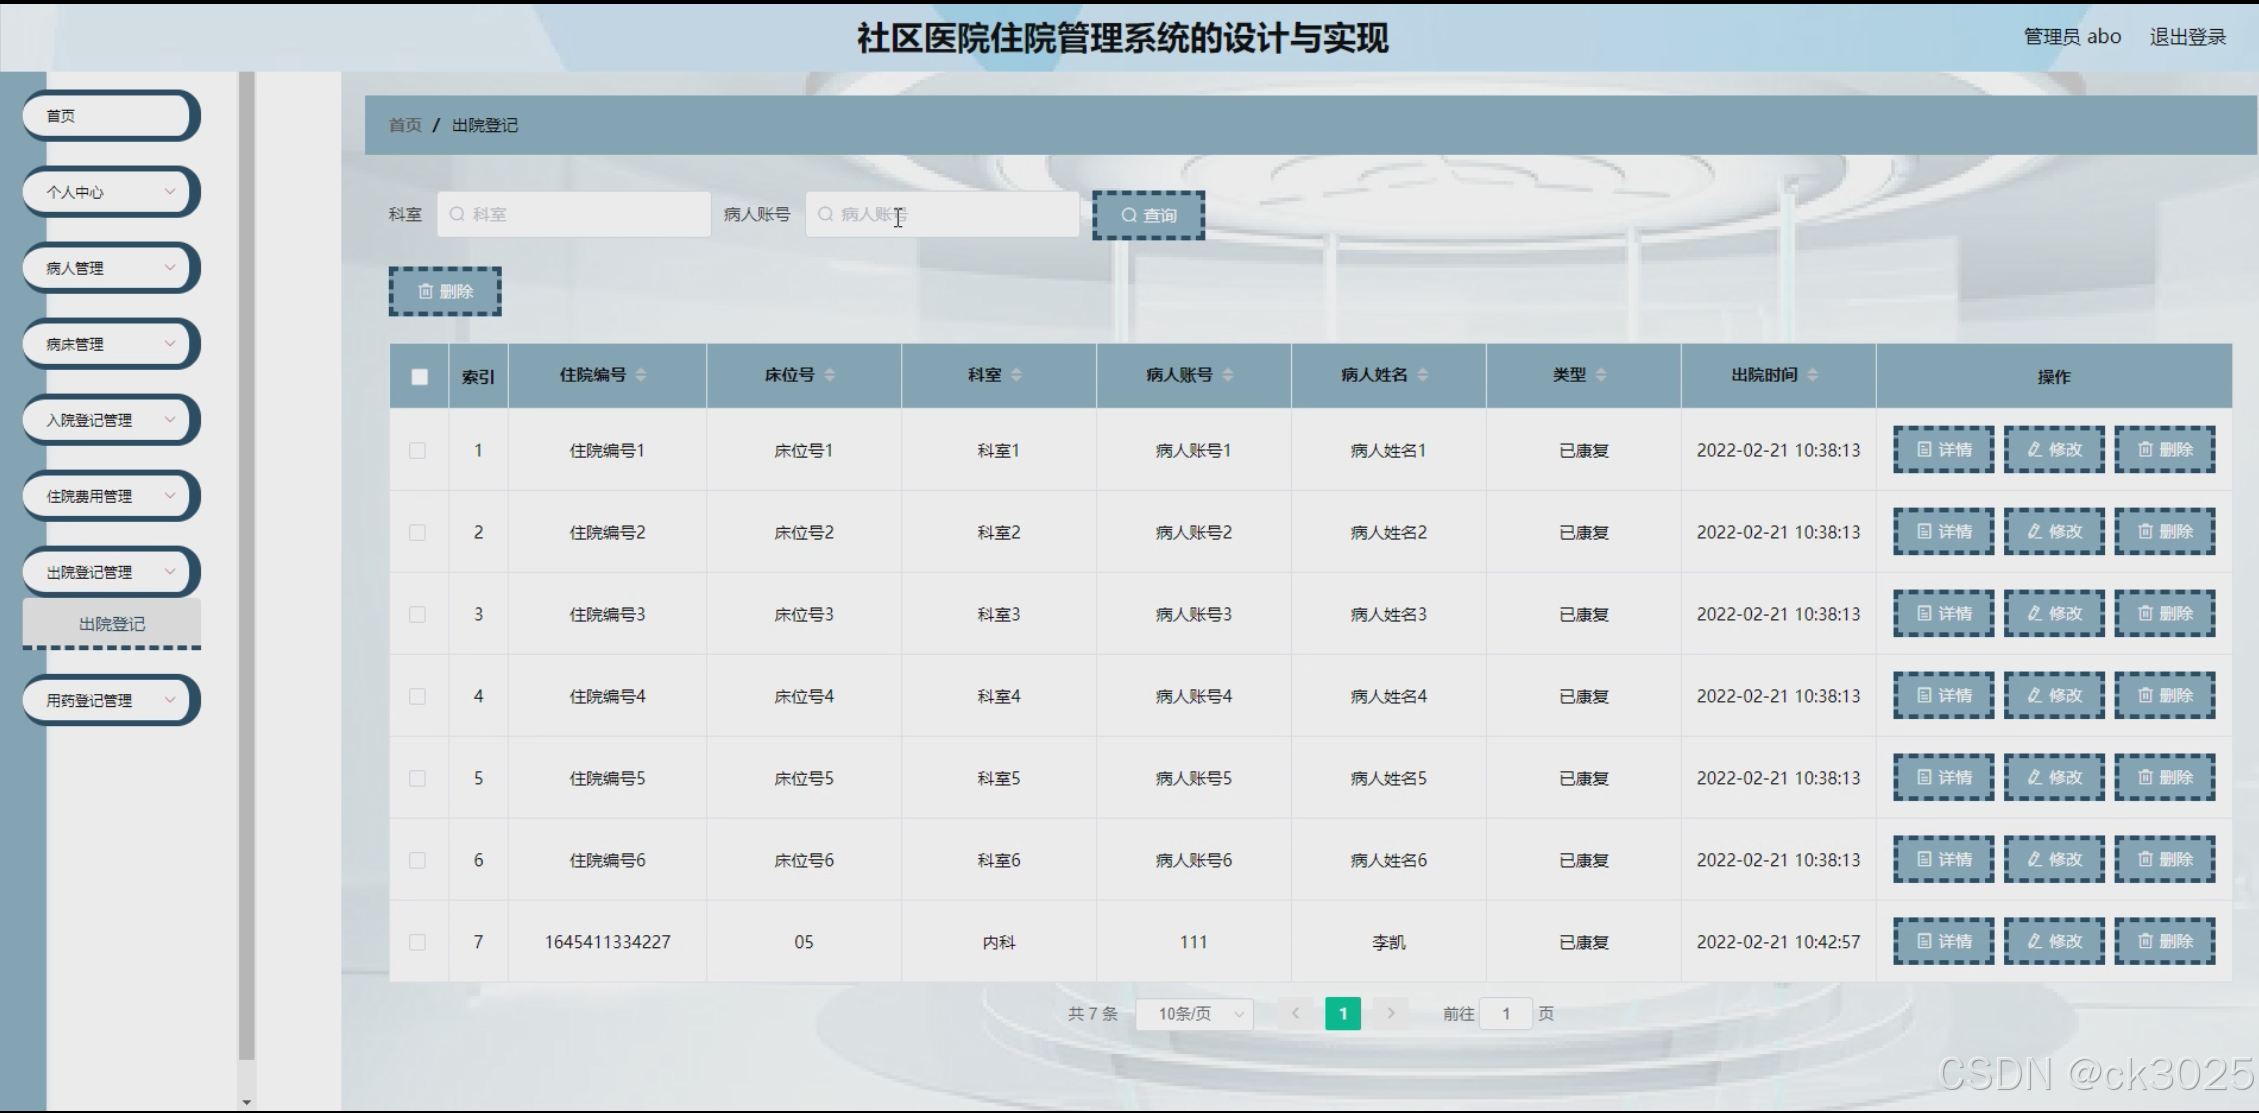2259x1113 pixels.
Task: Click 修改 edit button in row 3
Action: (x=2053, y=614)
